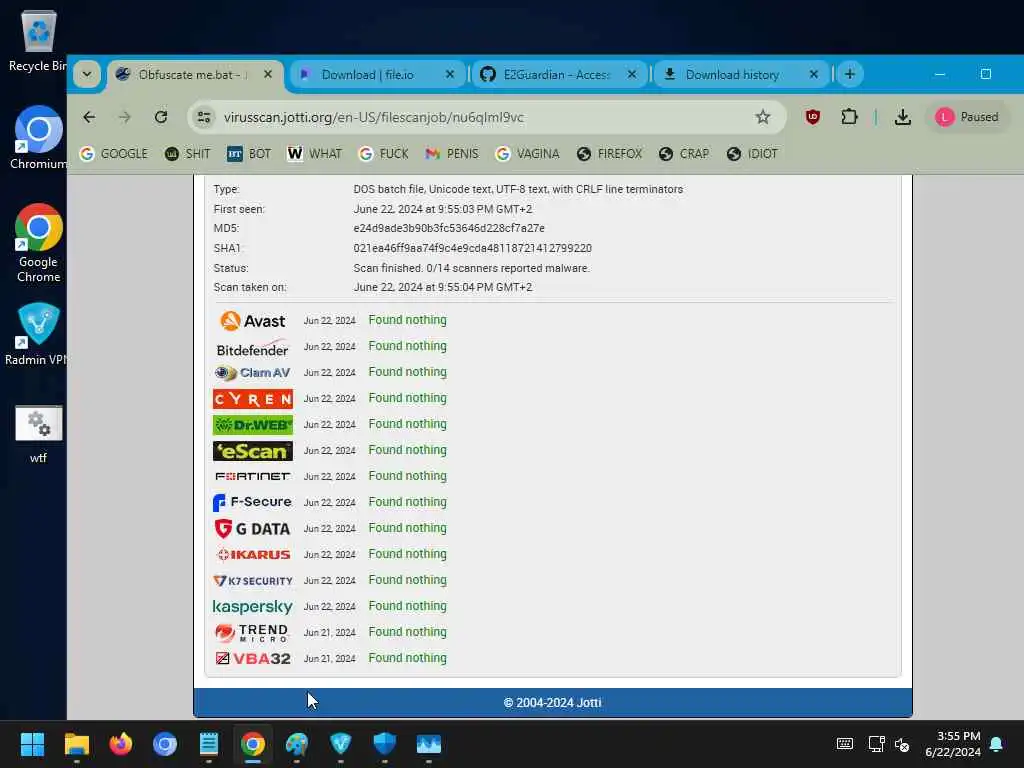Launch Firefox from the taskbar
The image size is (1024, 768).
[x=120, y=744]
